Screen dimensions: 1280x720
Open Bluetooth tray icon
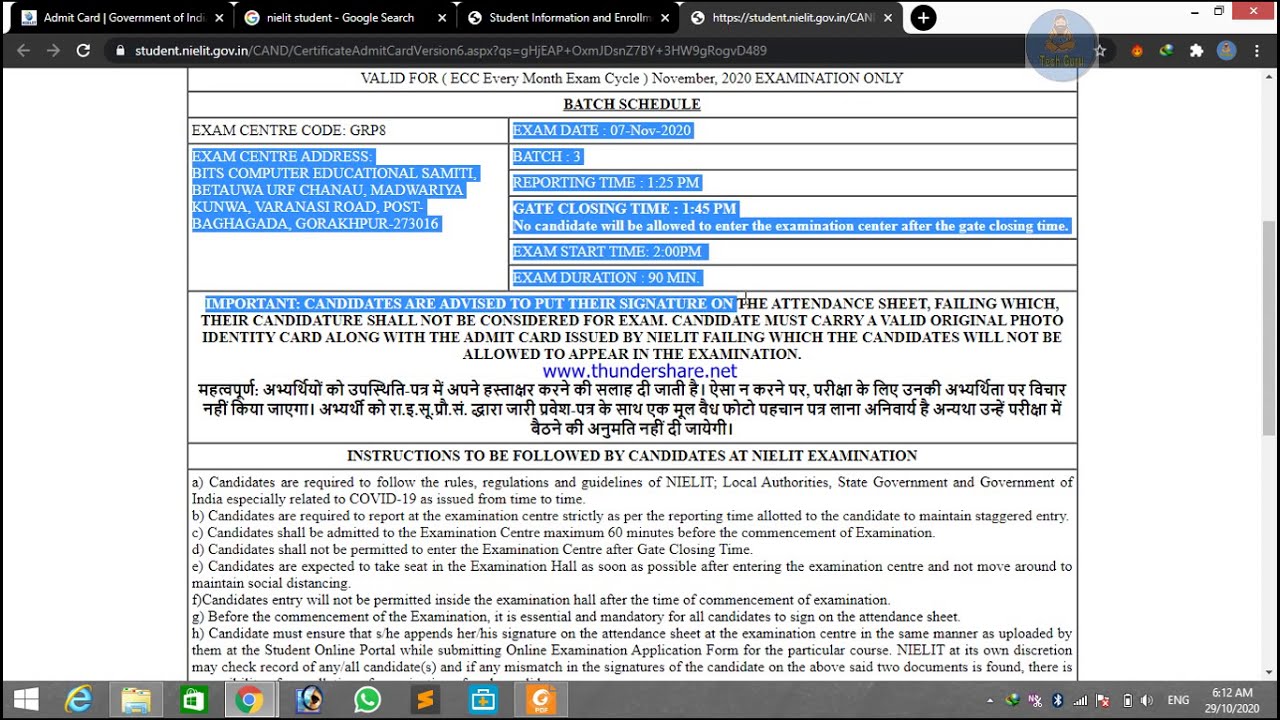point(1058,700)
